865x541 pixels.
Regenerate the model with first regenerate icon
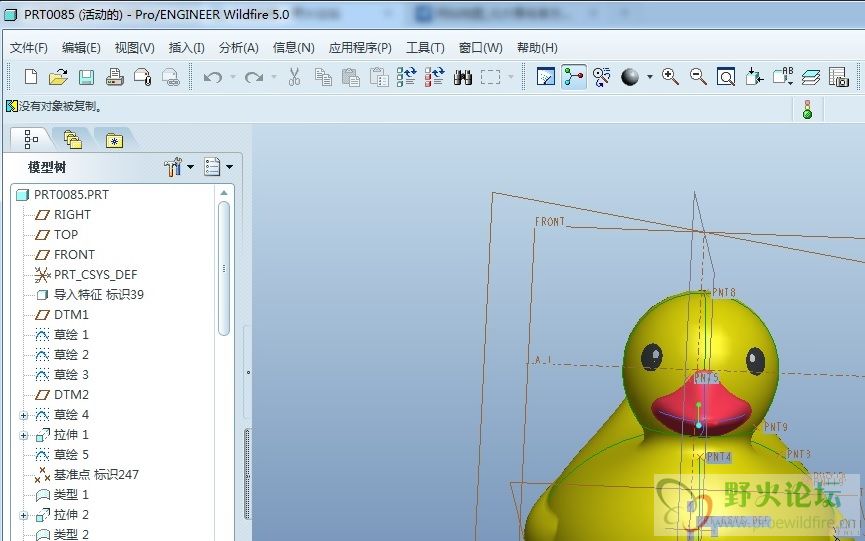407,77
